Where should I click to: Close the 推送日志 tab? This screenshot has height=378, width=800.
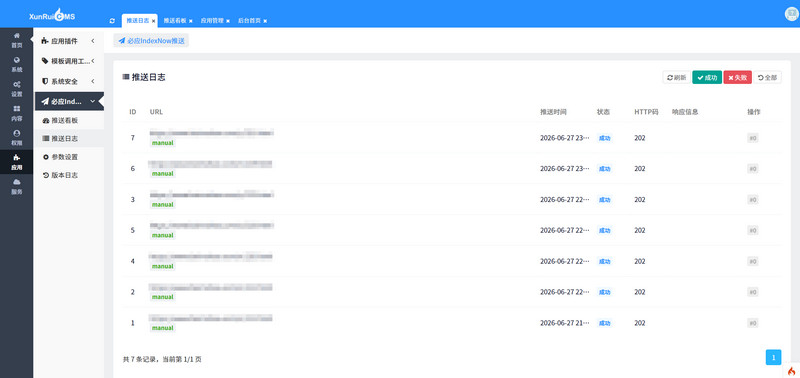(154, 21)
